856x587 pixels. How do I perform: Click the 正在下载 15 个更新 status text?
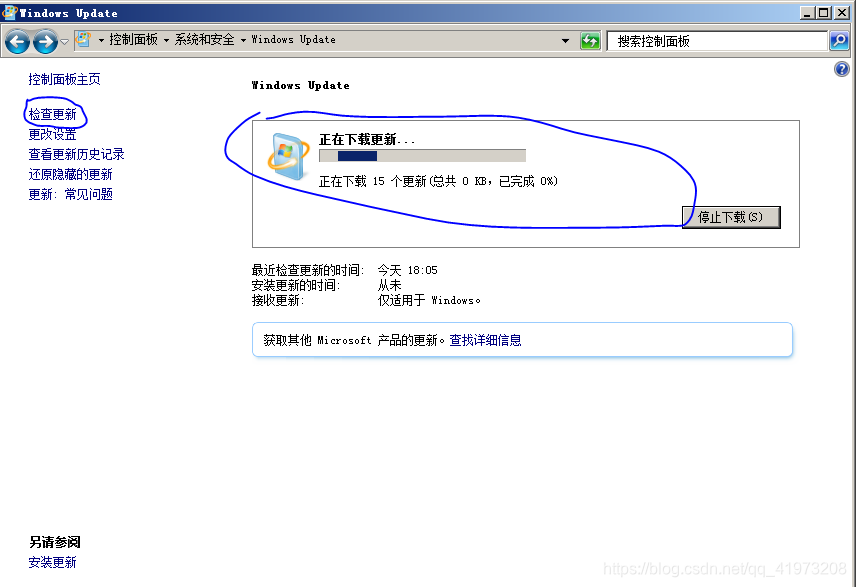click(x=438, y=181)
